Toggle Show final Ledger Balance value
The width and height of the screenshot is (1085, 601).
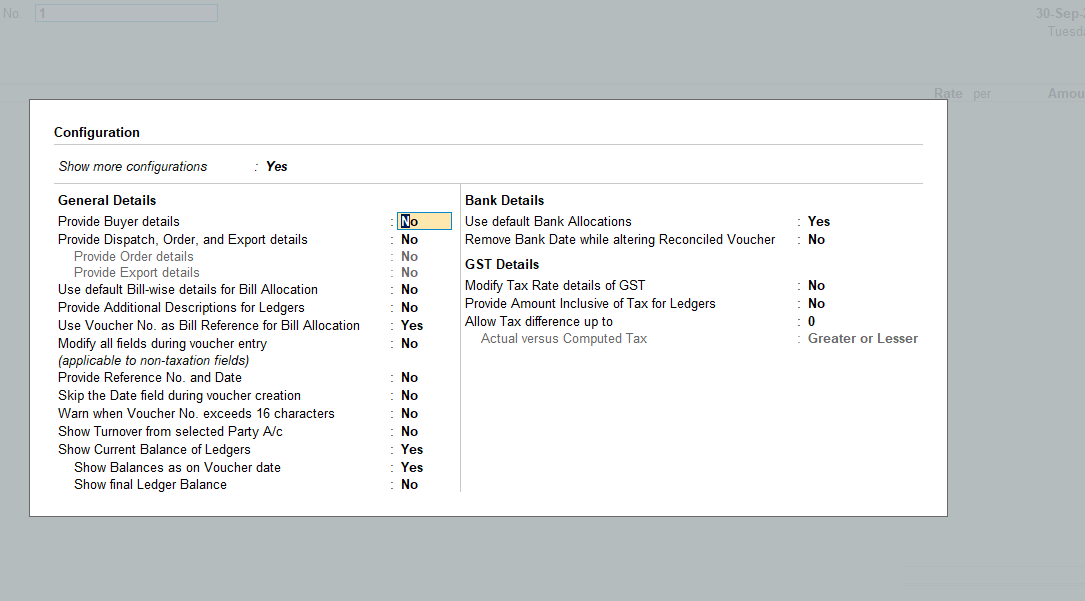pos(409,484)
